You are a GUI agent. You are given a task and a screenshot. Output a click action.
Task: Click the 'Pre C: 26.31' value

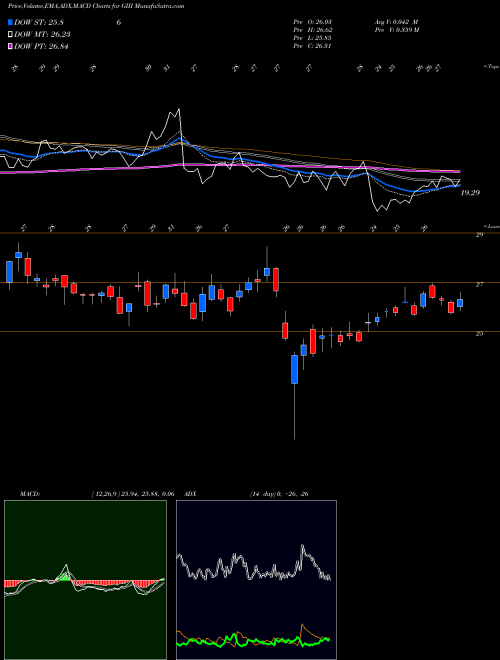tap(313, 46)
